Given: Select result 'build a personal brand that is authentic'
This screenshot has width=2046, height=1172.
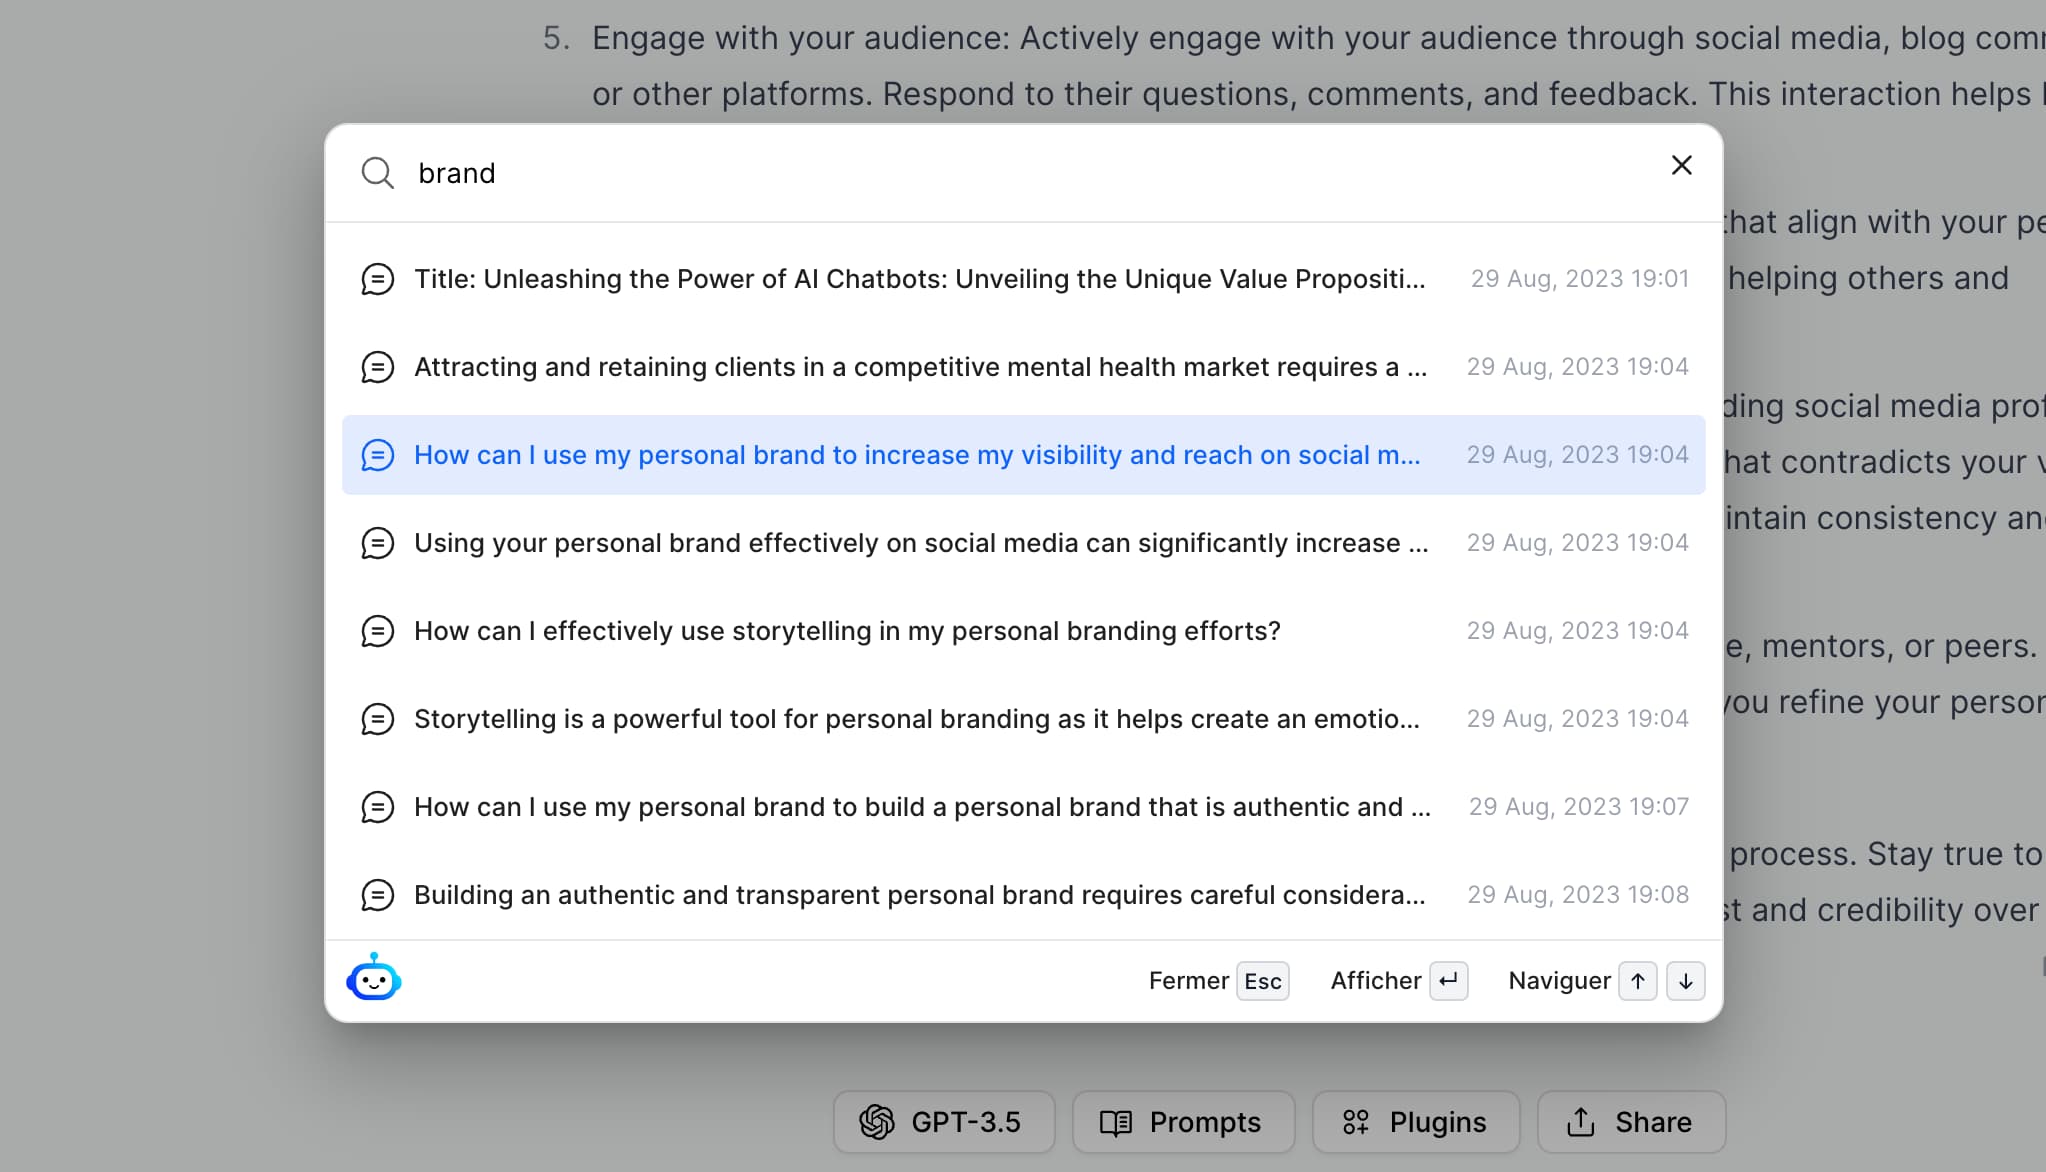Looking at the screenshot, I should (921, 807).
